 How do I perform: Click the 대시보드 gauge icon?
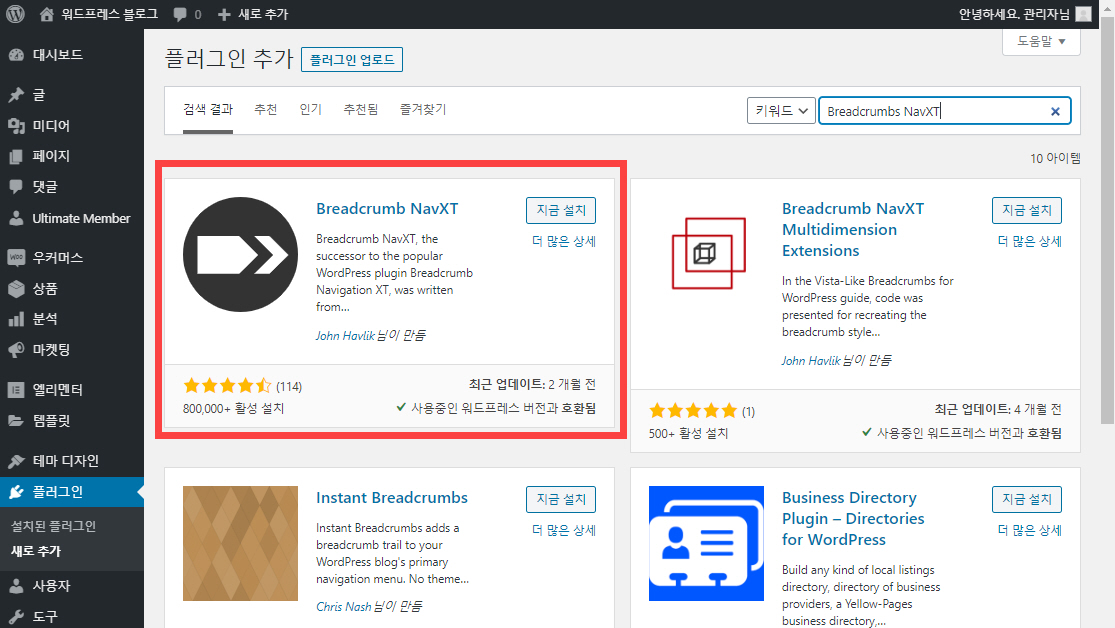(16, 55)
